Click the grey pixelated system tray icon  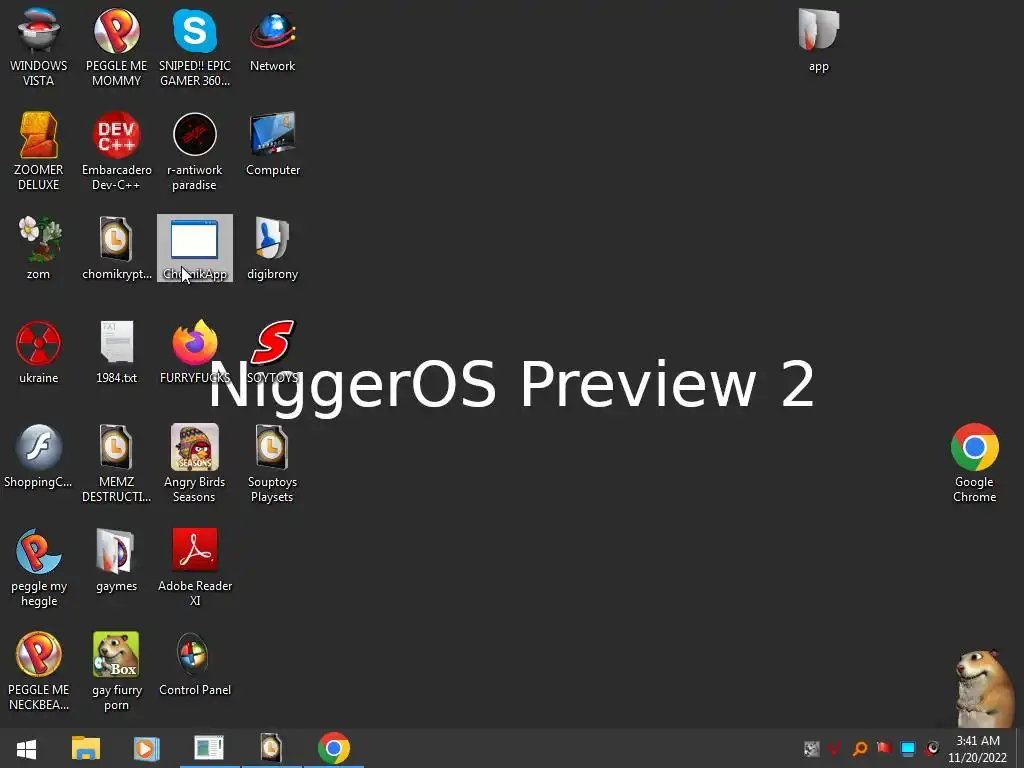pyautogui.click(x=811, y=749)
